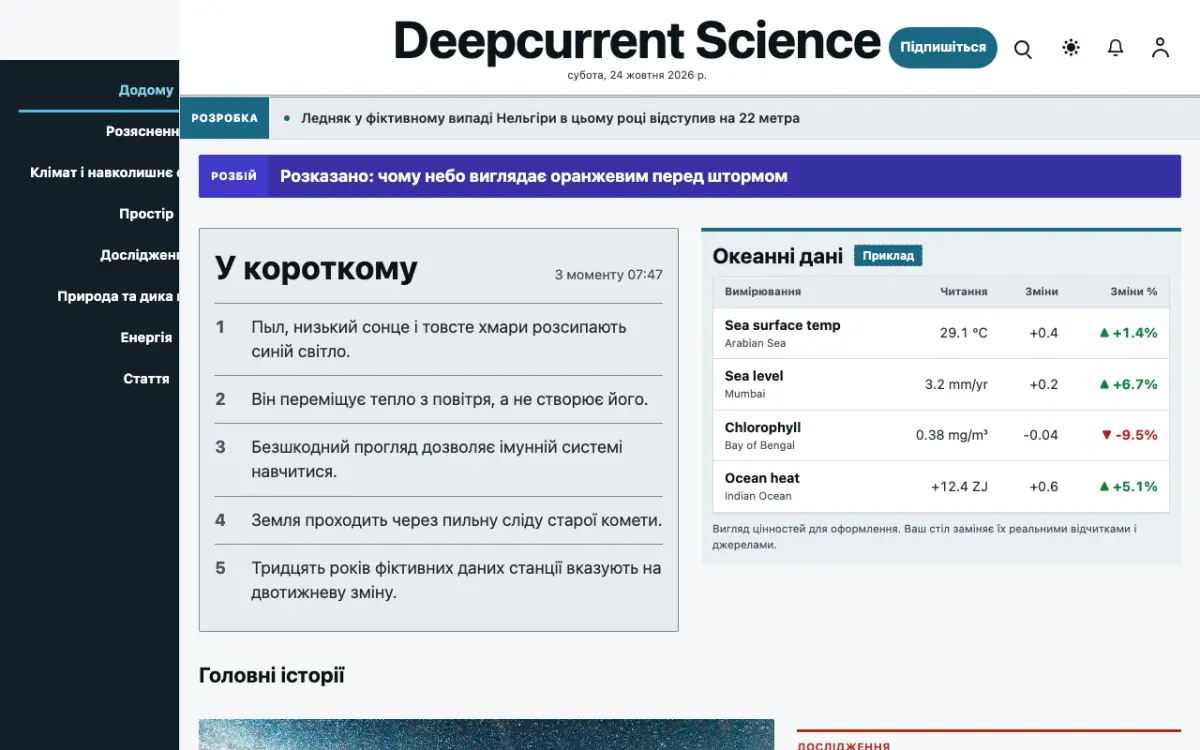Click the Зміни % column header
The height and width of the screenshot is (750, 1200).
(x=1133, y=292)
